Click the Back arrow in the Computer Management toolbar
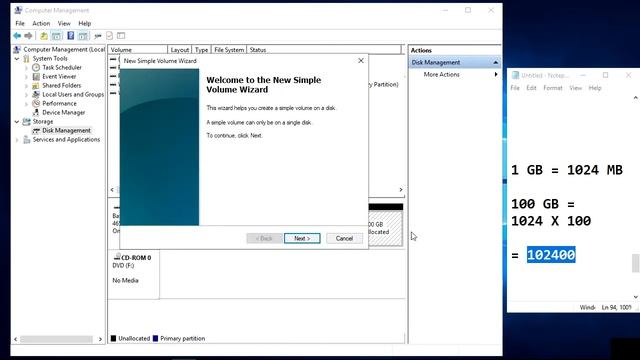 click(17, 36)
